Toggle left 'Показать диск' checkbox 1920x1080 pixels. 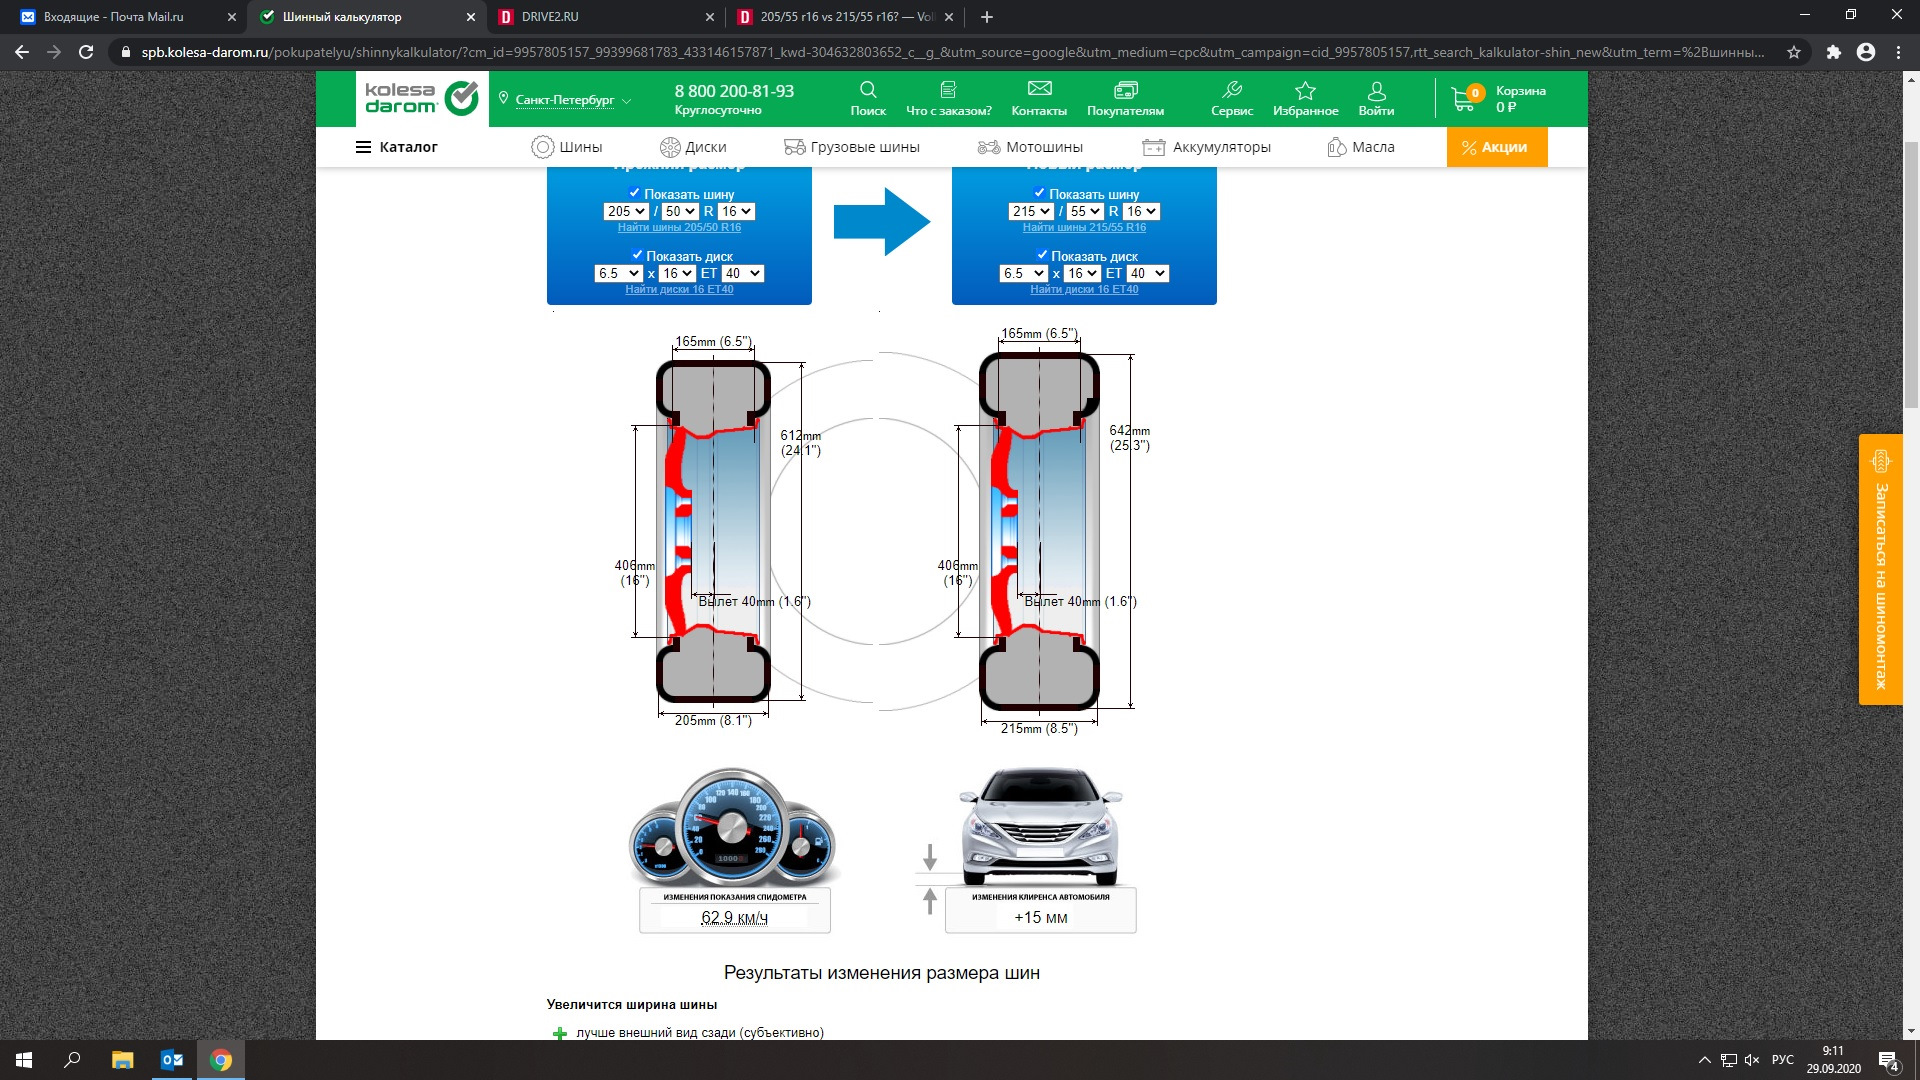pyautogui.click(x=637, y=255)
